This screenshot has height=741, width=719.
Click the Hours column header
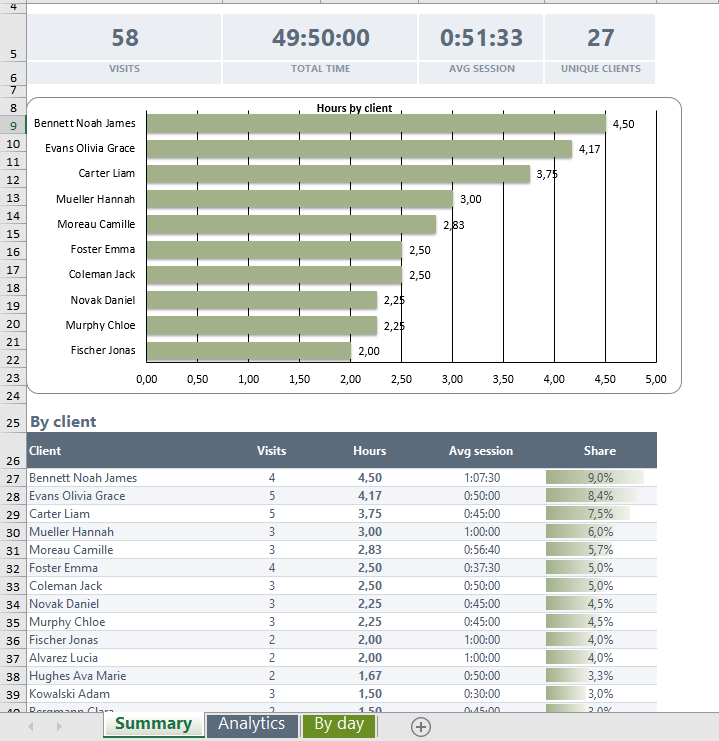pyautogui.click(x=370, y=451)
